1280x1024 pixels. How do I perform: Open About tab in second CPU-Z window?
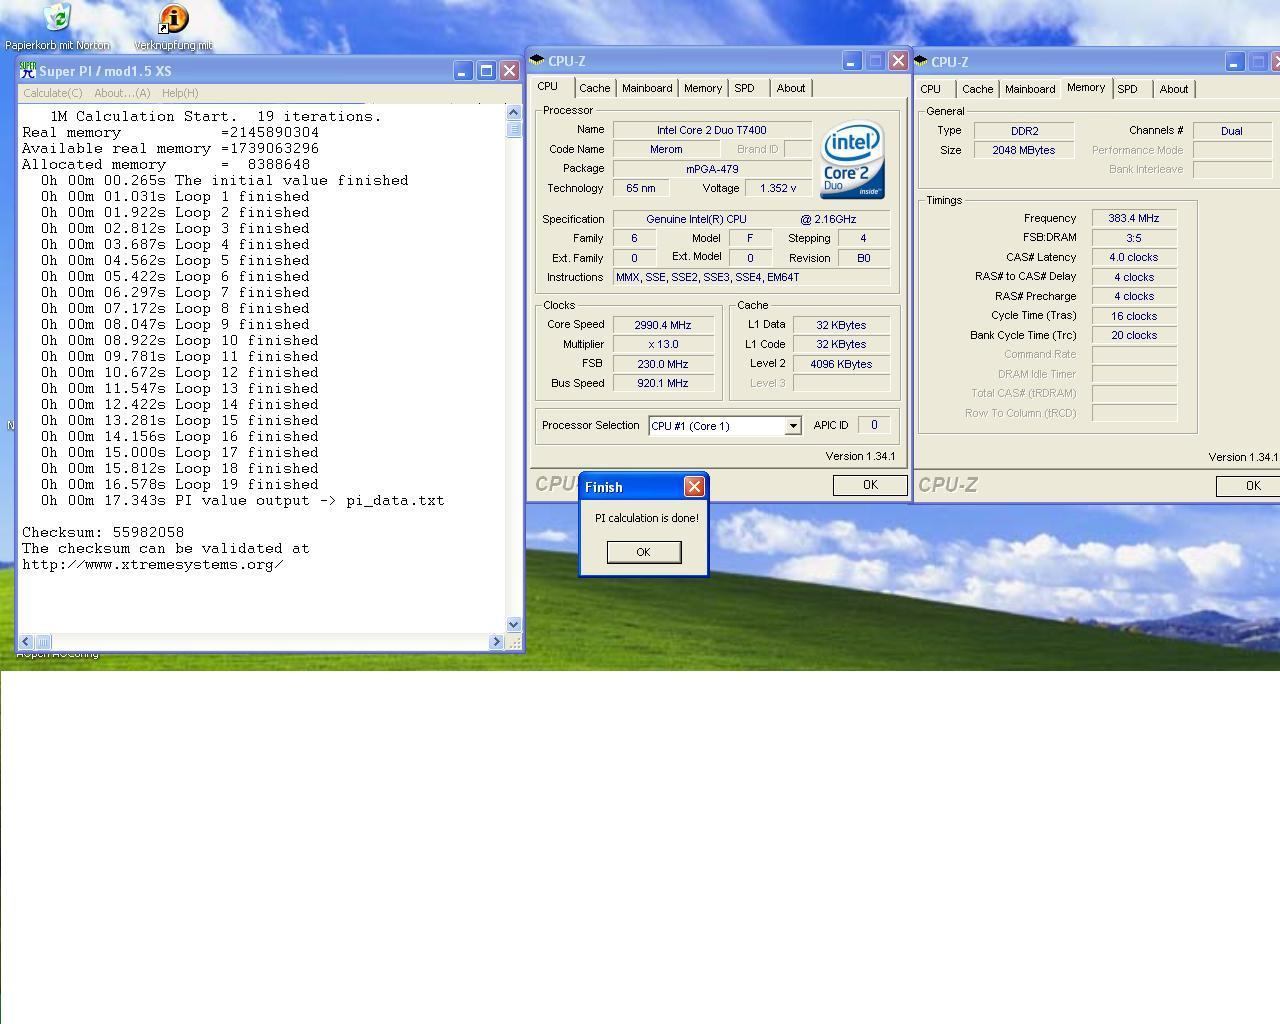pos(1173,89)
